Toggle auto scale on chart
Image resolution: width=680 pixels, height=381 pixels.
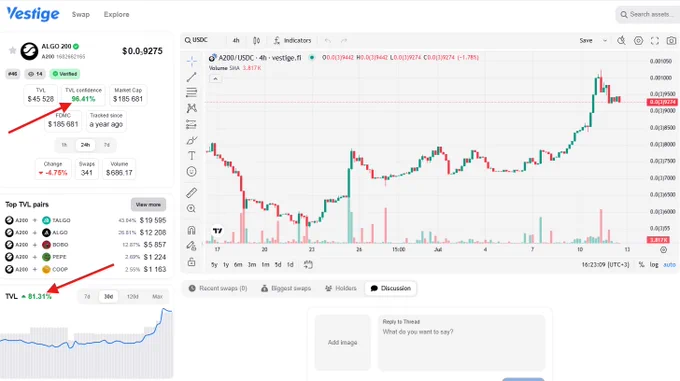[x=669, y=264]
